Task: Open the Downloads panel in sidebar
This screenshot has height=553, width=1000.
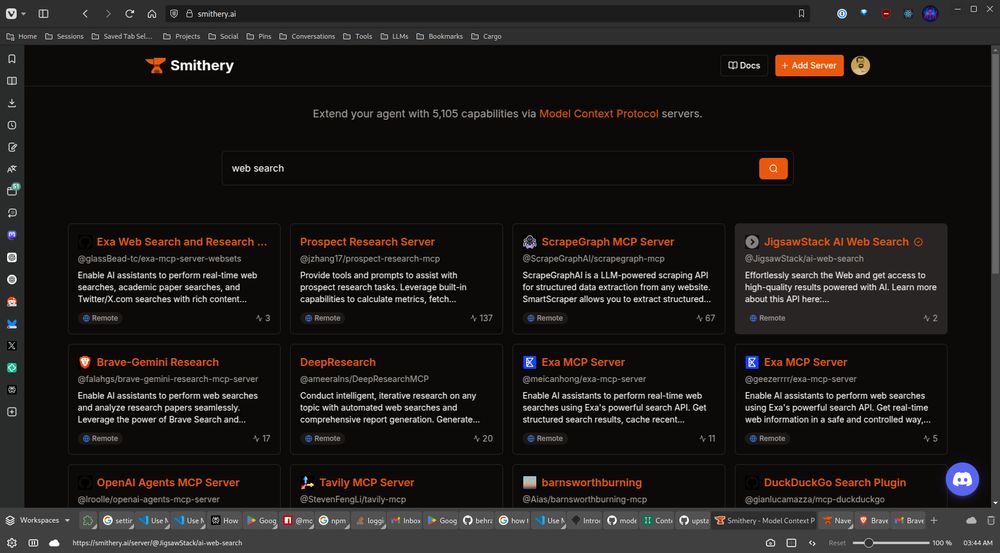Action: 11,103
